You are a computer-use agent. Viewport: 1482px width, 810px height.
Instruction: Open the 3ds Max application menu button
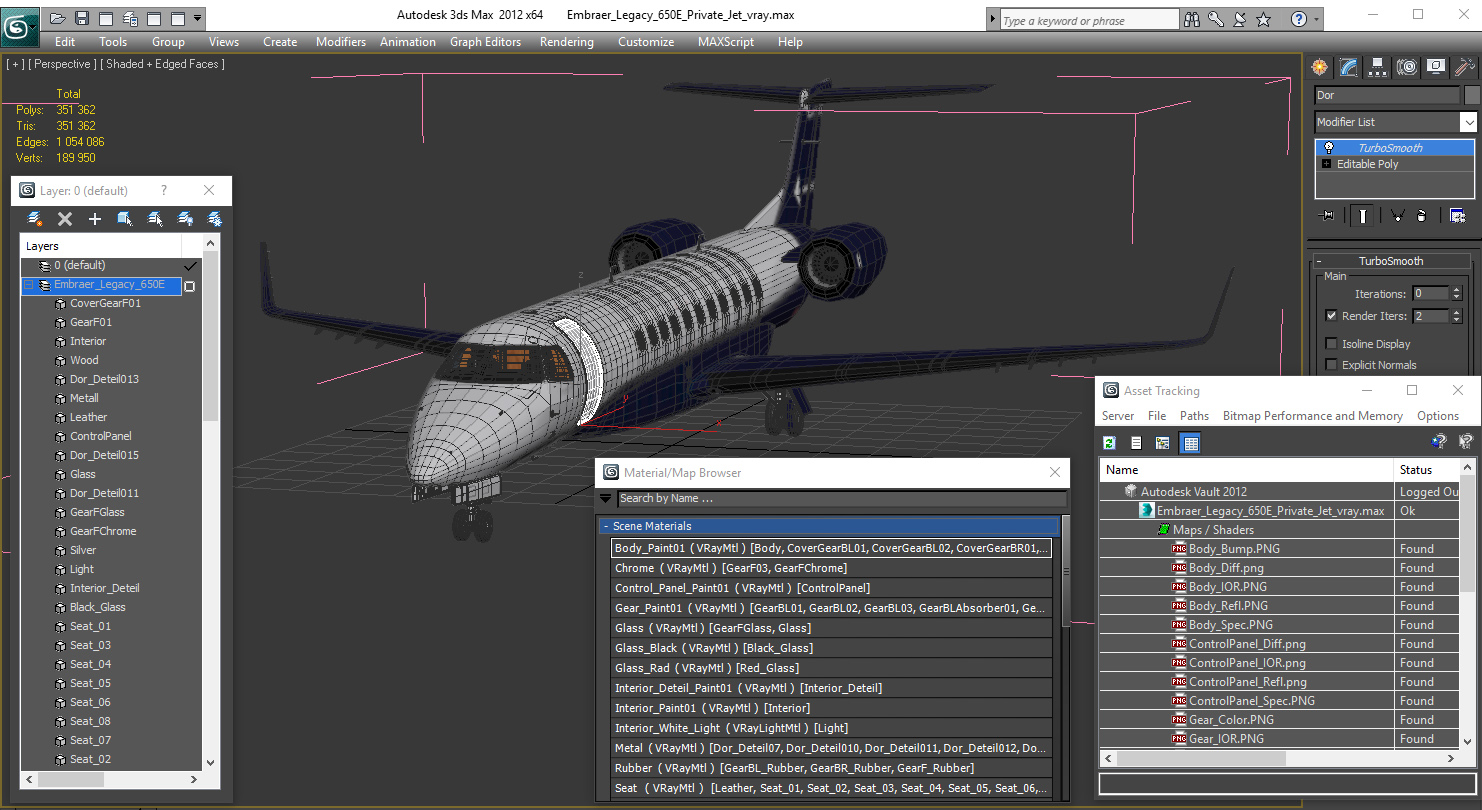[x=20, y=27]
